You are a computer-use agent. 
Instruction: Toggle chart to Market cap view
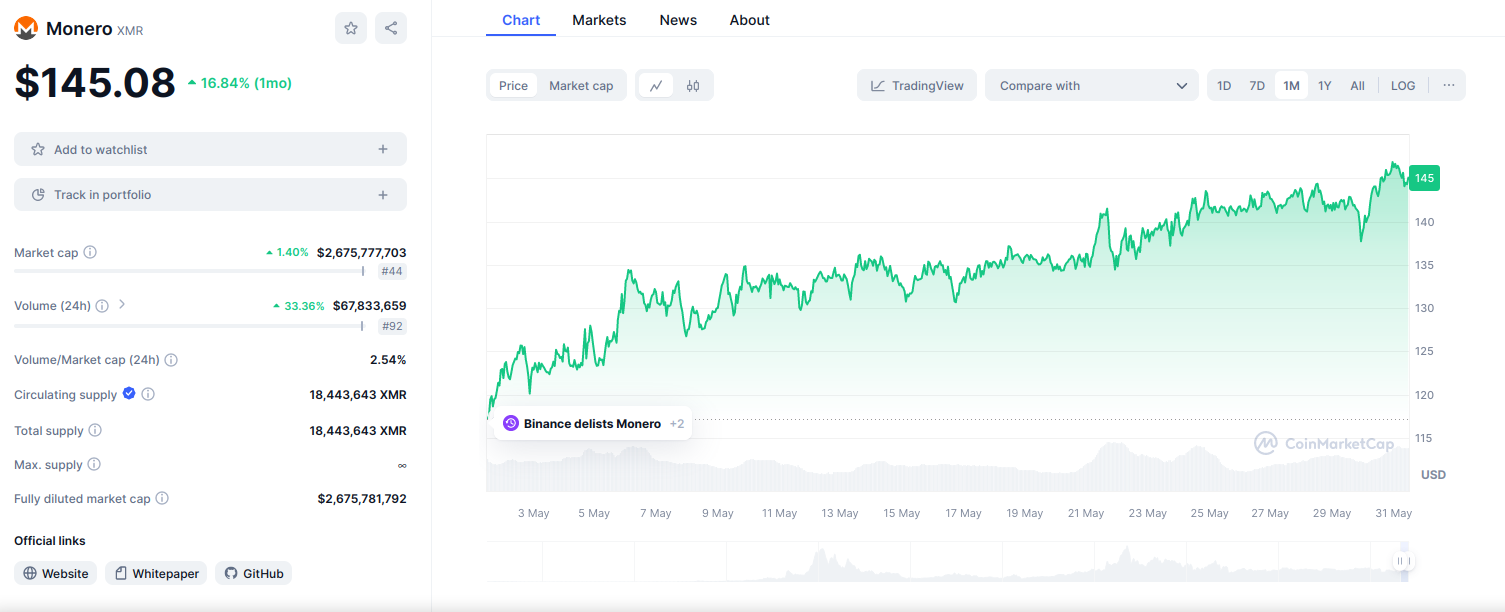click(x=581, y=86)
